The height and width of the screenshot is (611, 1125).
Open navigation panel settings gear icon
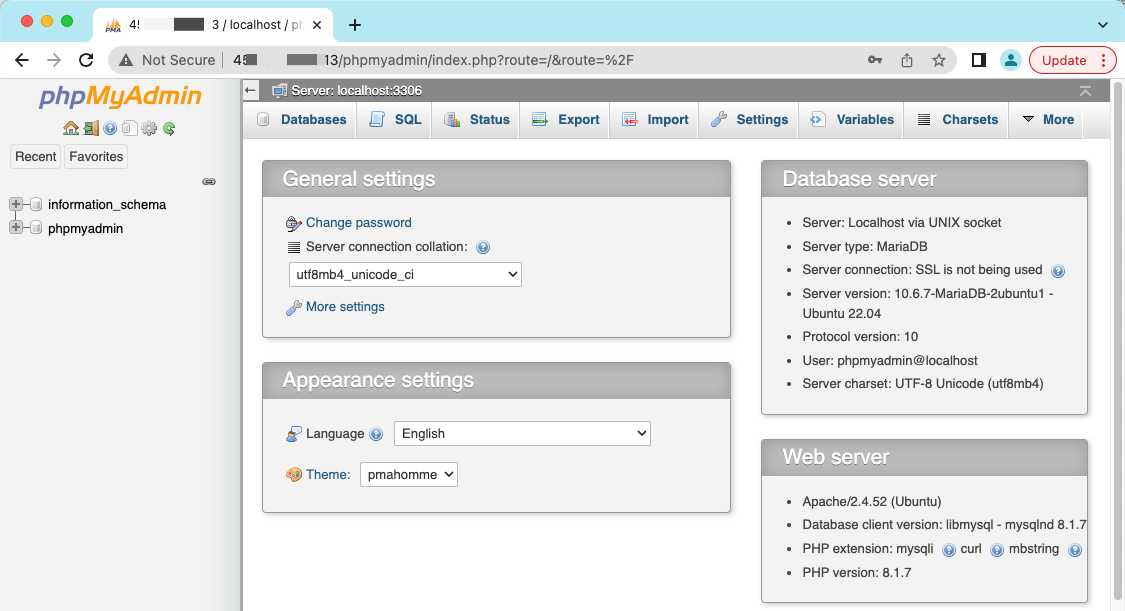click(x=149, y=128)
